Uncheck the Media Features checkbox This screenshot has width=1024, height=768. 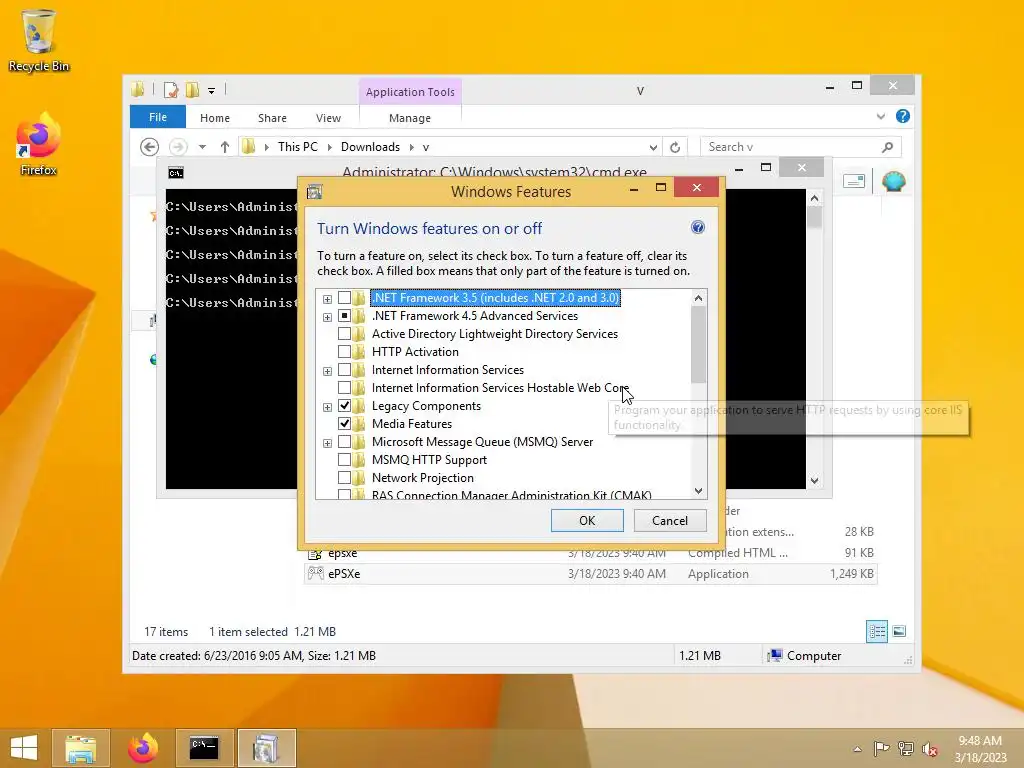(x=344, y=424)
